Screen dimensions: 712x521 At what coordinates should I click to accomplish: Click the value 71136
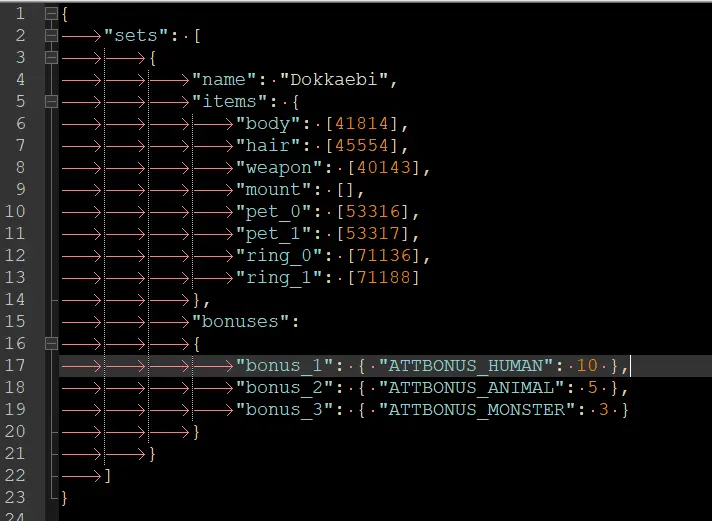click(384, 255)
